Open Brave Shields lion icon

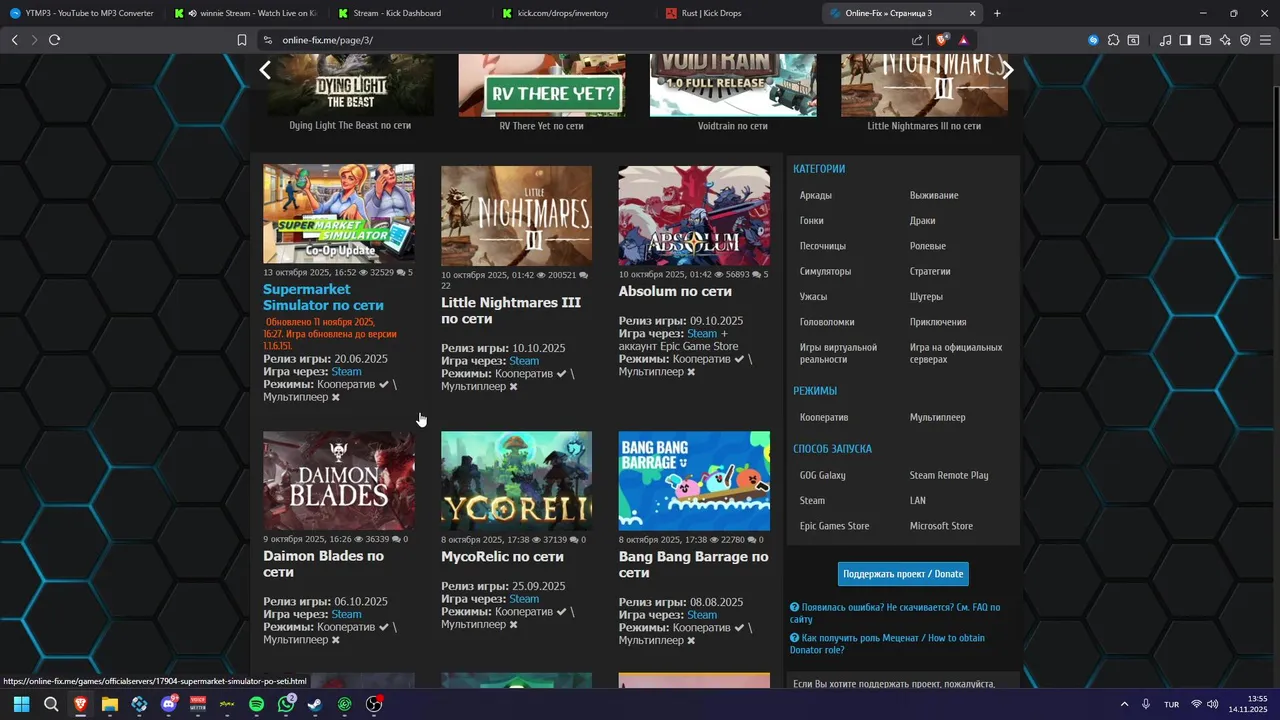tap(942, 40)
